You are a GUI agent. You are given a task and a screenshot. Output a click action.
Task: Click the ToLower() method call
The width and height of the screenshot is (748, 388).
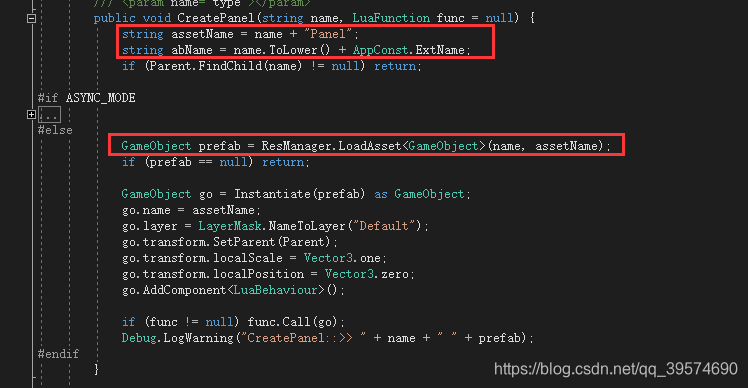pyautogui.click(x=300, y=50)
